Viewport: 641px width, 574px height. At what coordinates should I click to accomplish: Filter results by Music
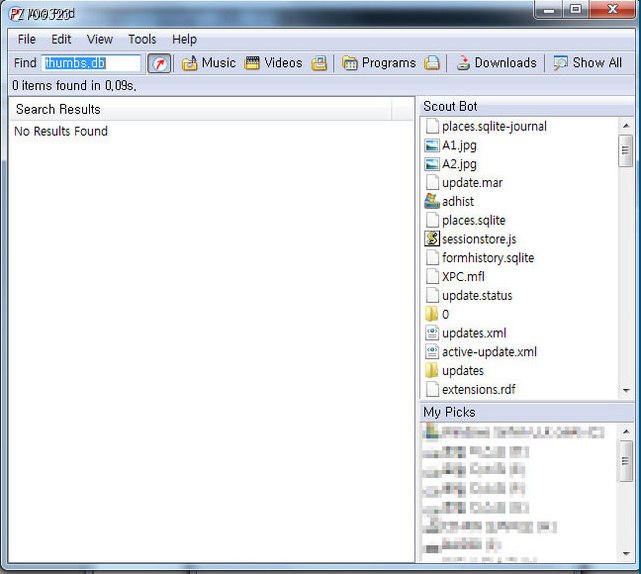point(209,63)
